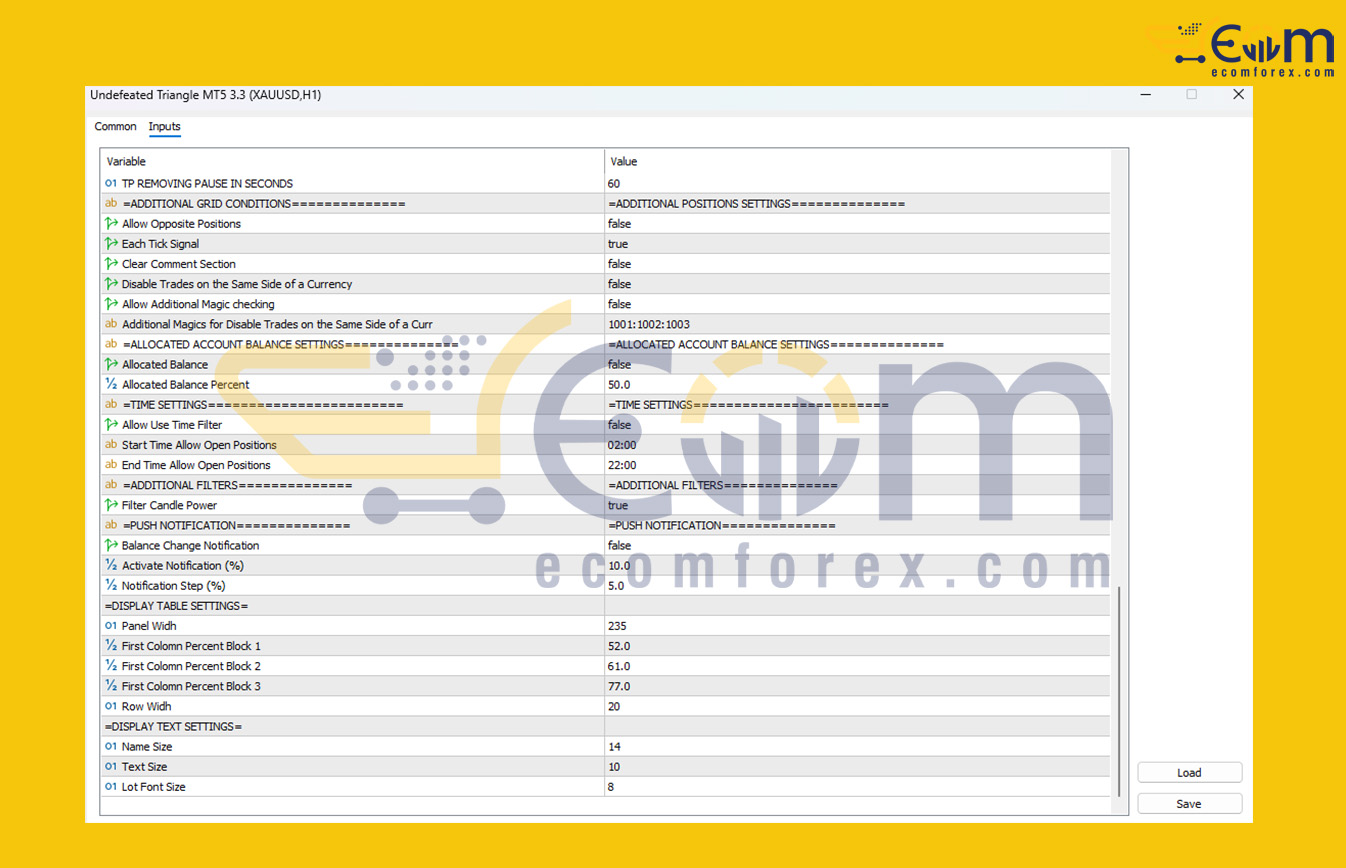Click the =ADDITIONAL POSITIONS SETTINGS= value cell
Screen dimensions: 1346x868
(756, 204)
